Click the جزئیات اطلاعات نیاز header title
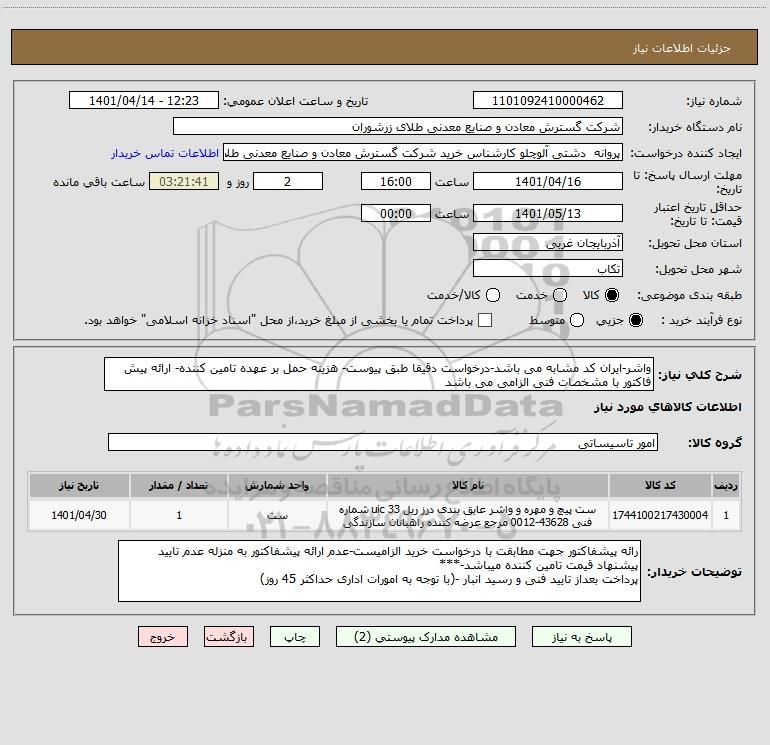The height and width of the screenshot is (745, 770). point(681,48)
